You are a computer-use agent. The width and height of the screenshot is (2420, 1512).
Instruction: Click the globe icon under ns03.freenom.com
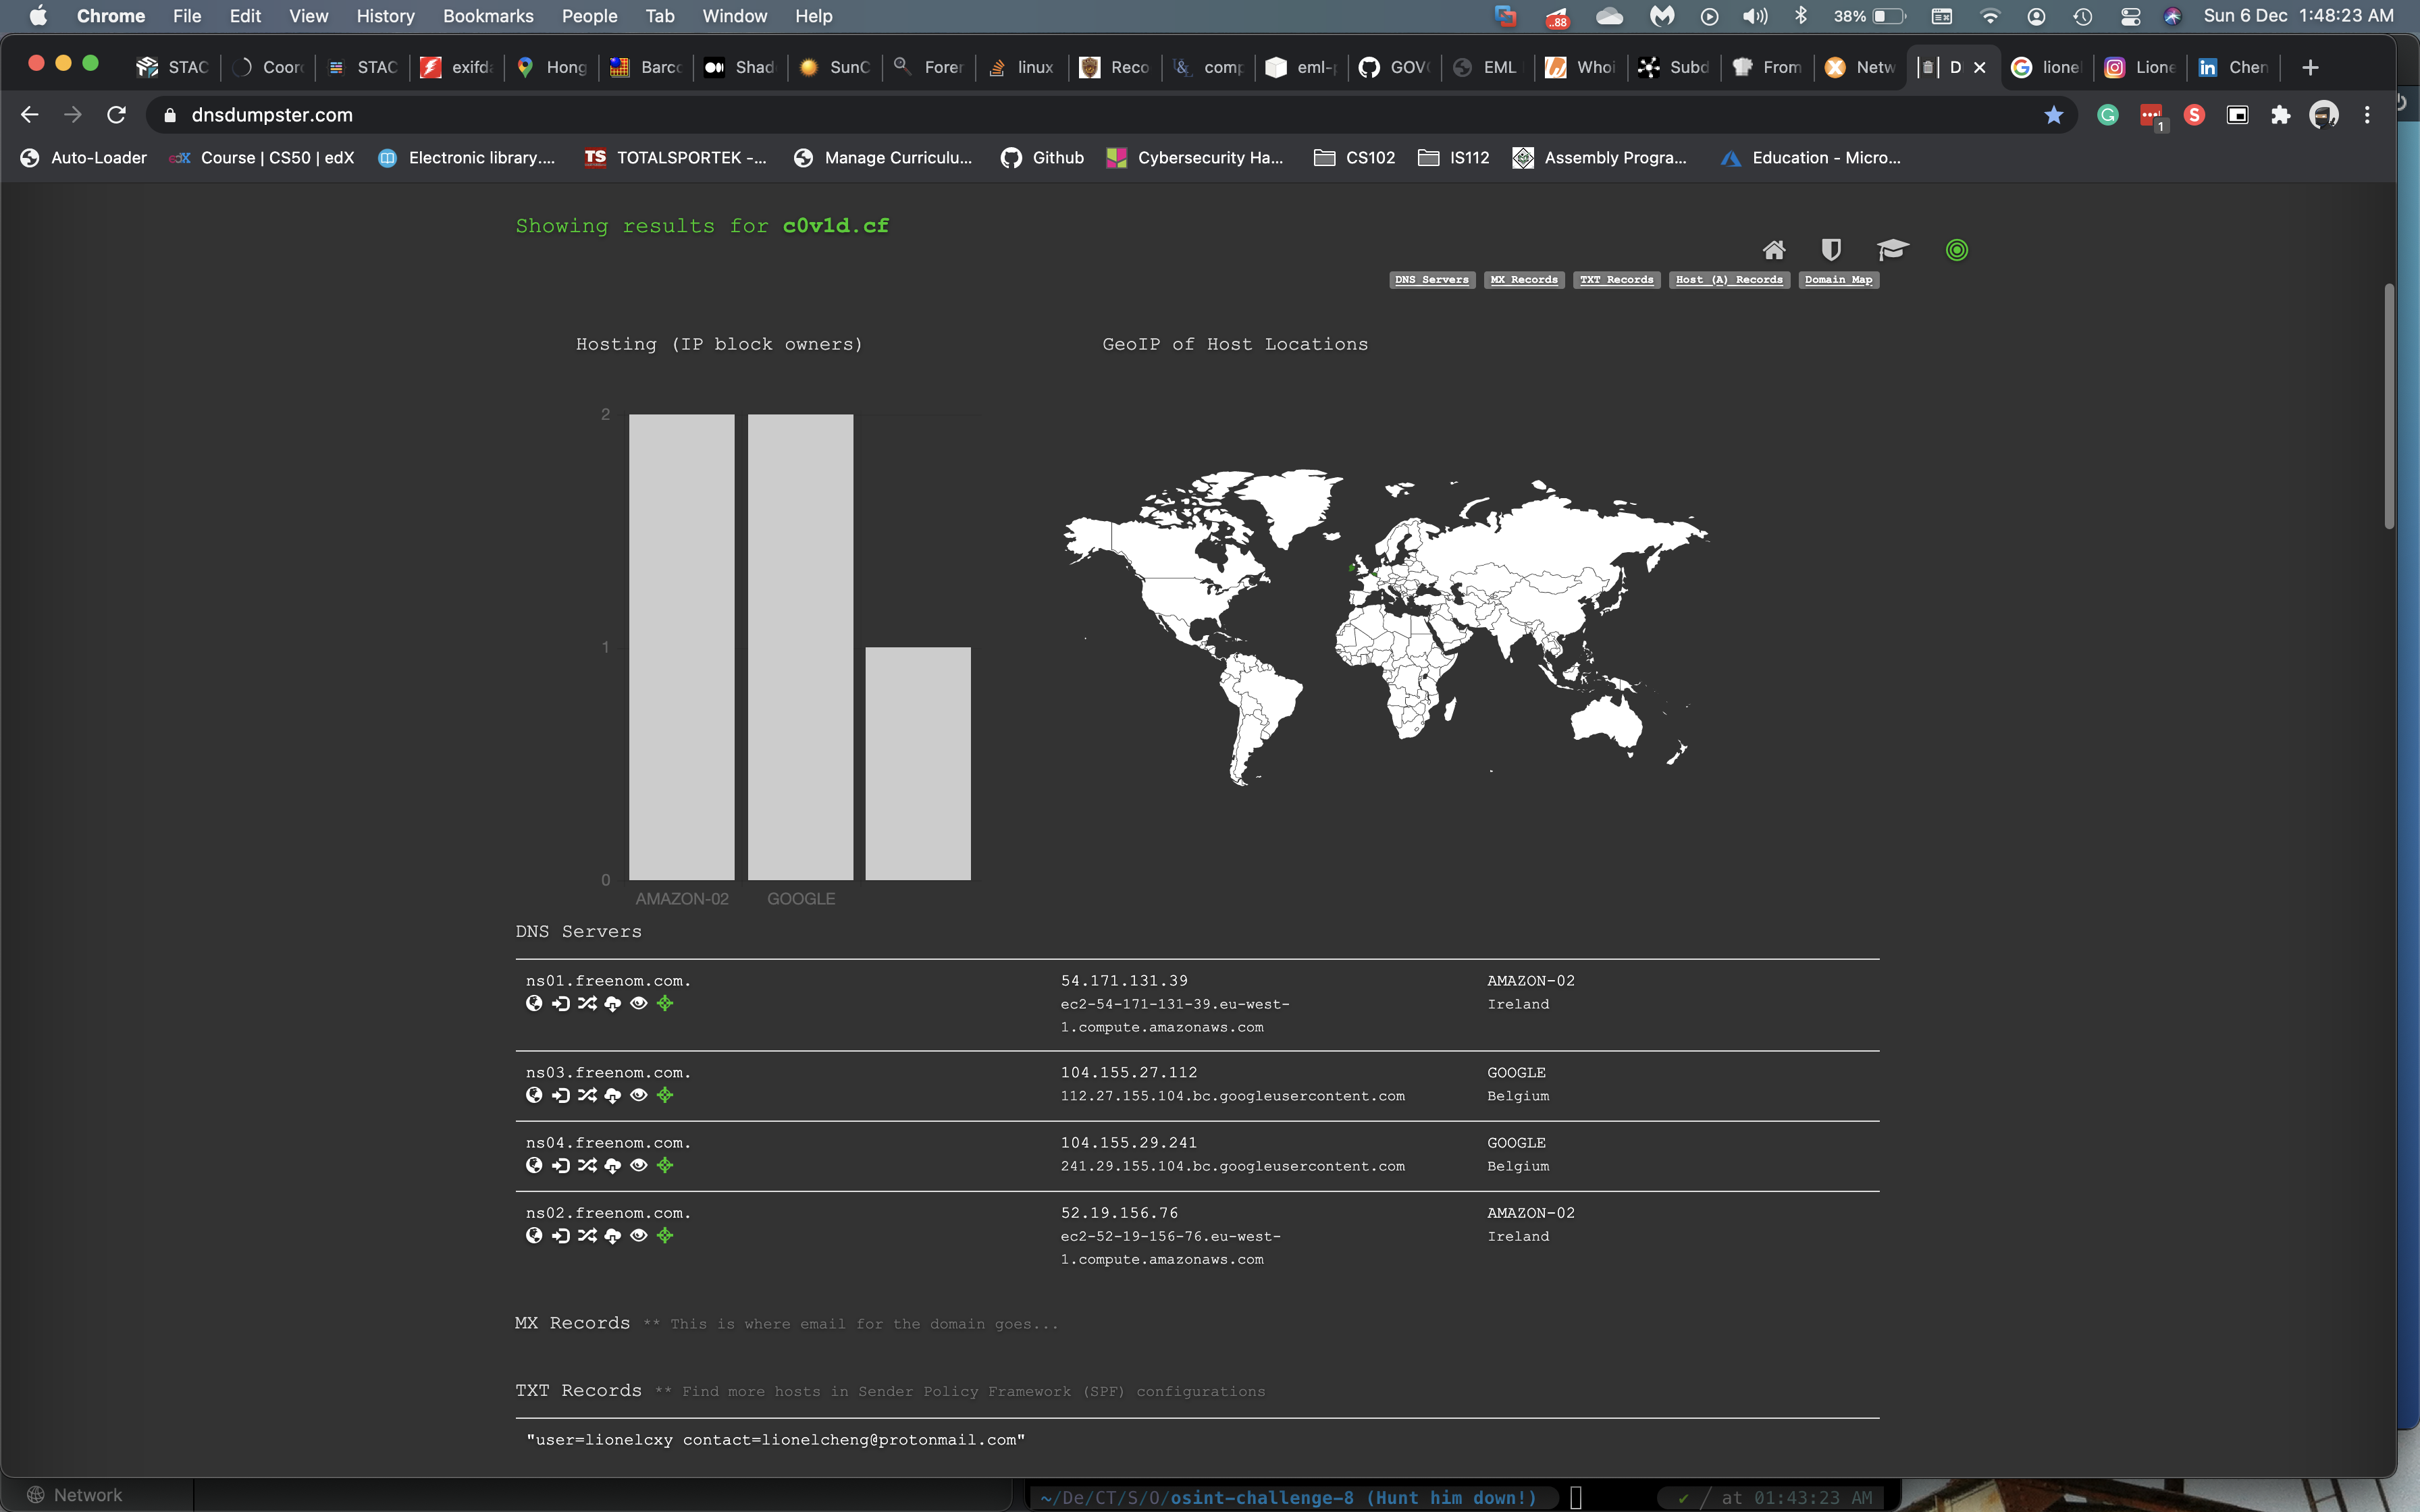[x=534, y=1095]
